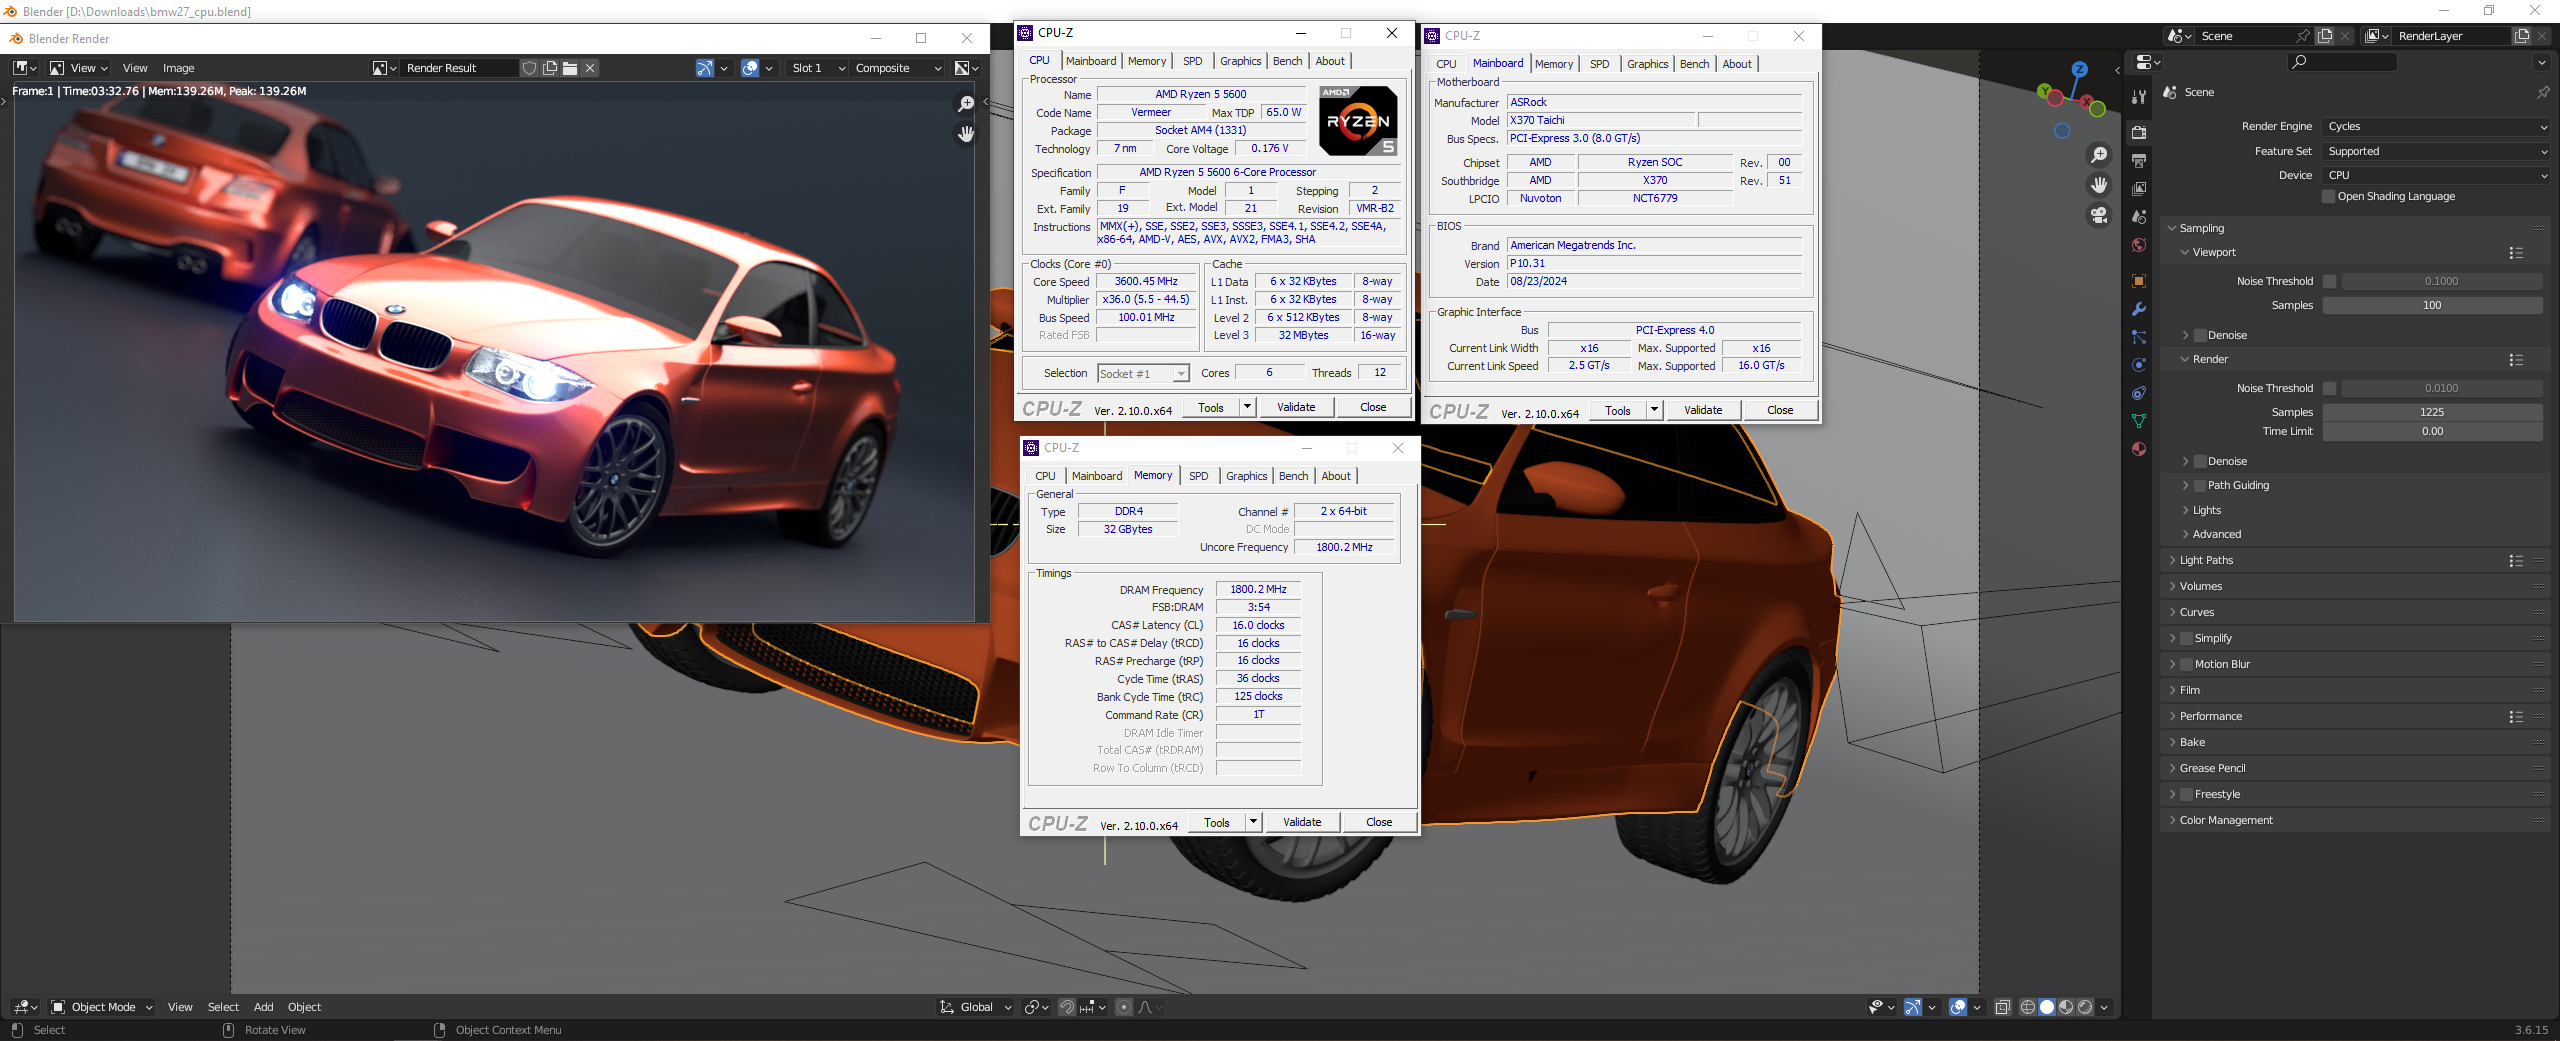Enable Viewport Denoise checkbox
Screen dimensions: 2560x1041
click(x=2200, y=336)
